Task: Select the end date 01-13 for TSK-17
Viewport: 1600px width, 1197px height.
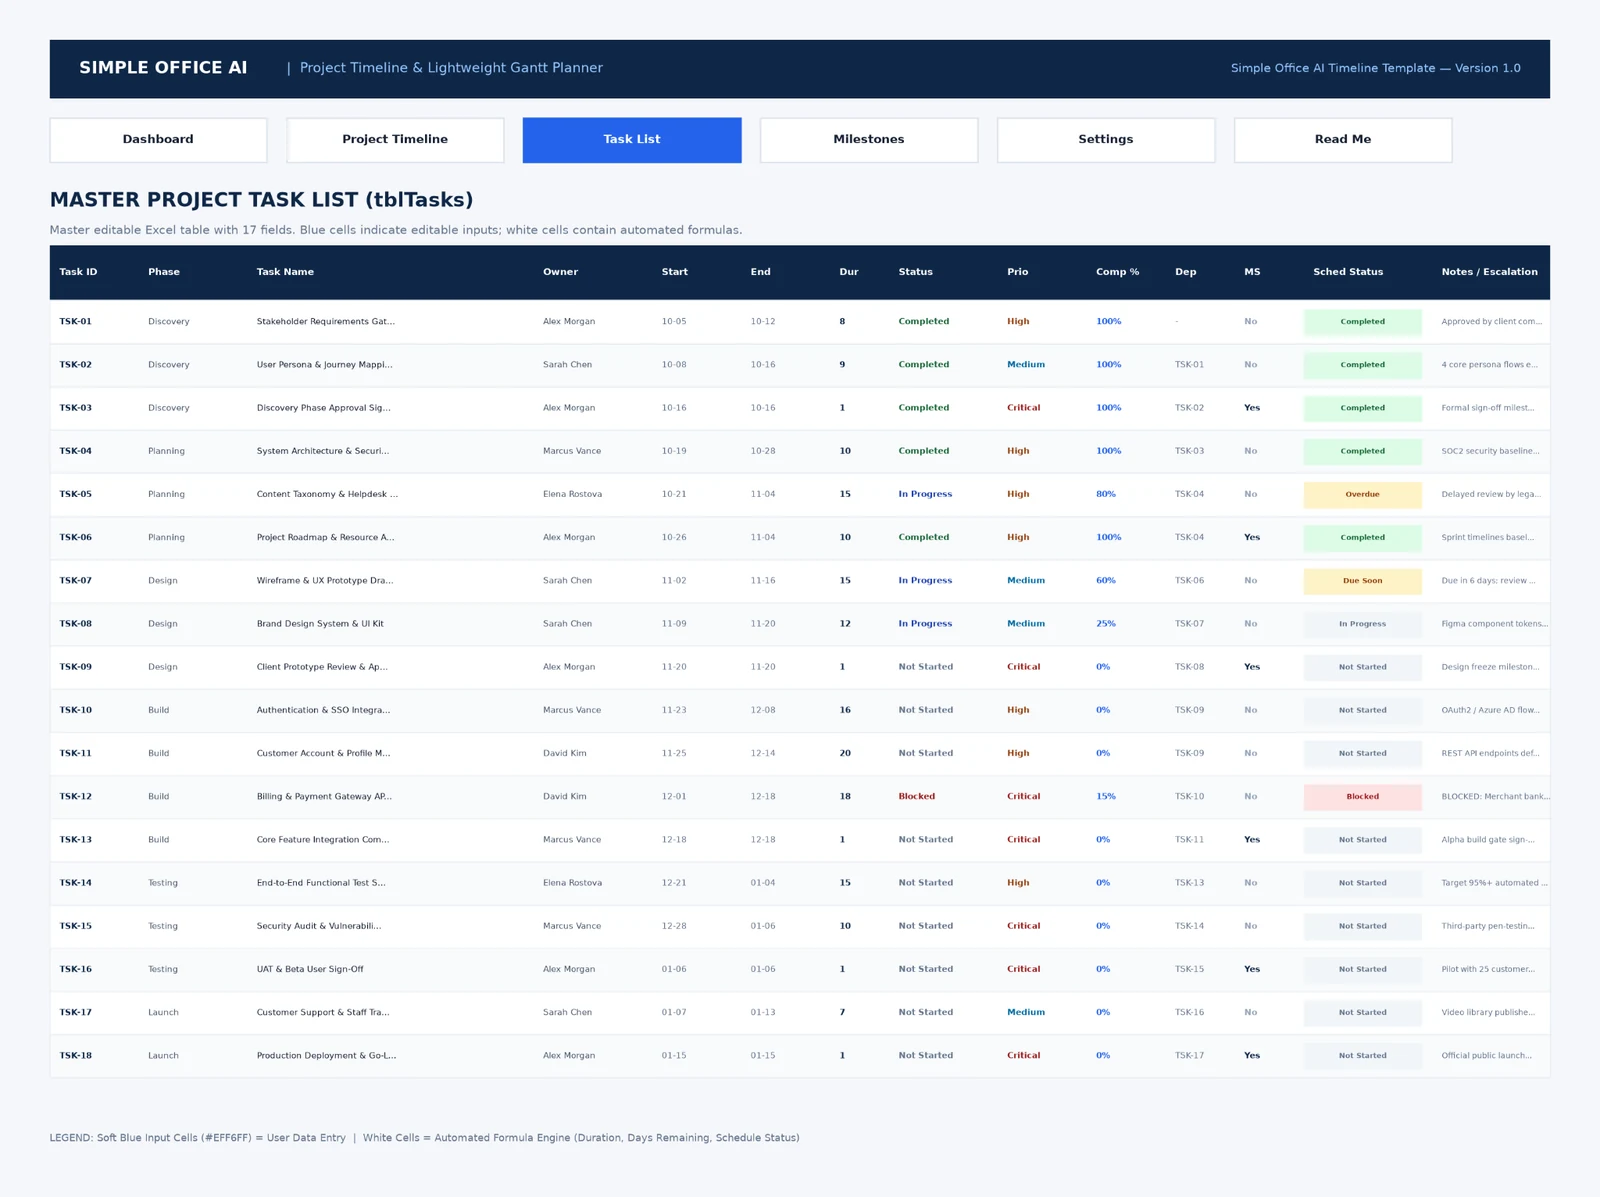Action: coord(763,1013)
